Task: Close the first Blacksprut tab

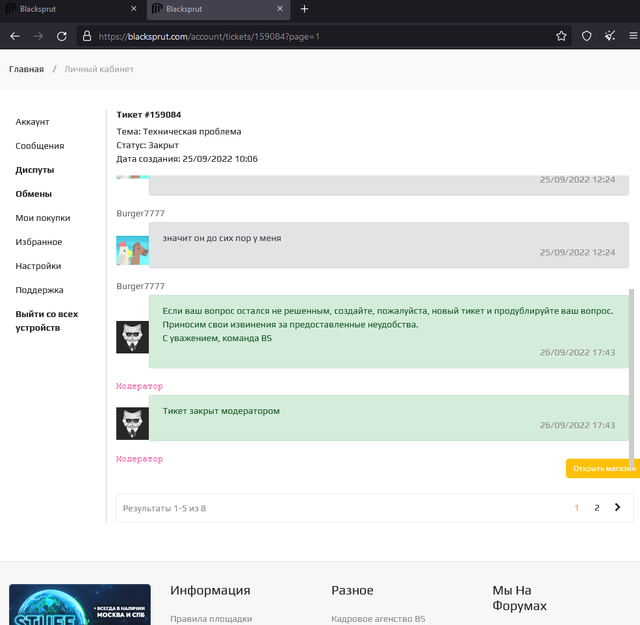Action: click(x=133, y=9)
